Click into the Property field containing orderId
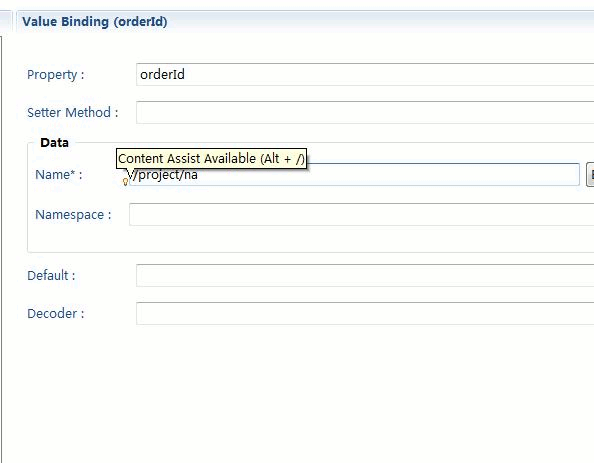Viewport: 594px width, 463px height. (x=365, y=75)
